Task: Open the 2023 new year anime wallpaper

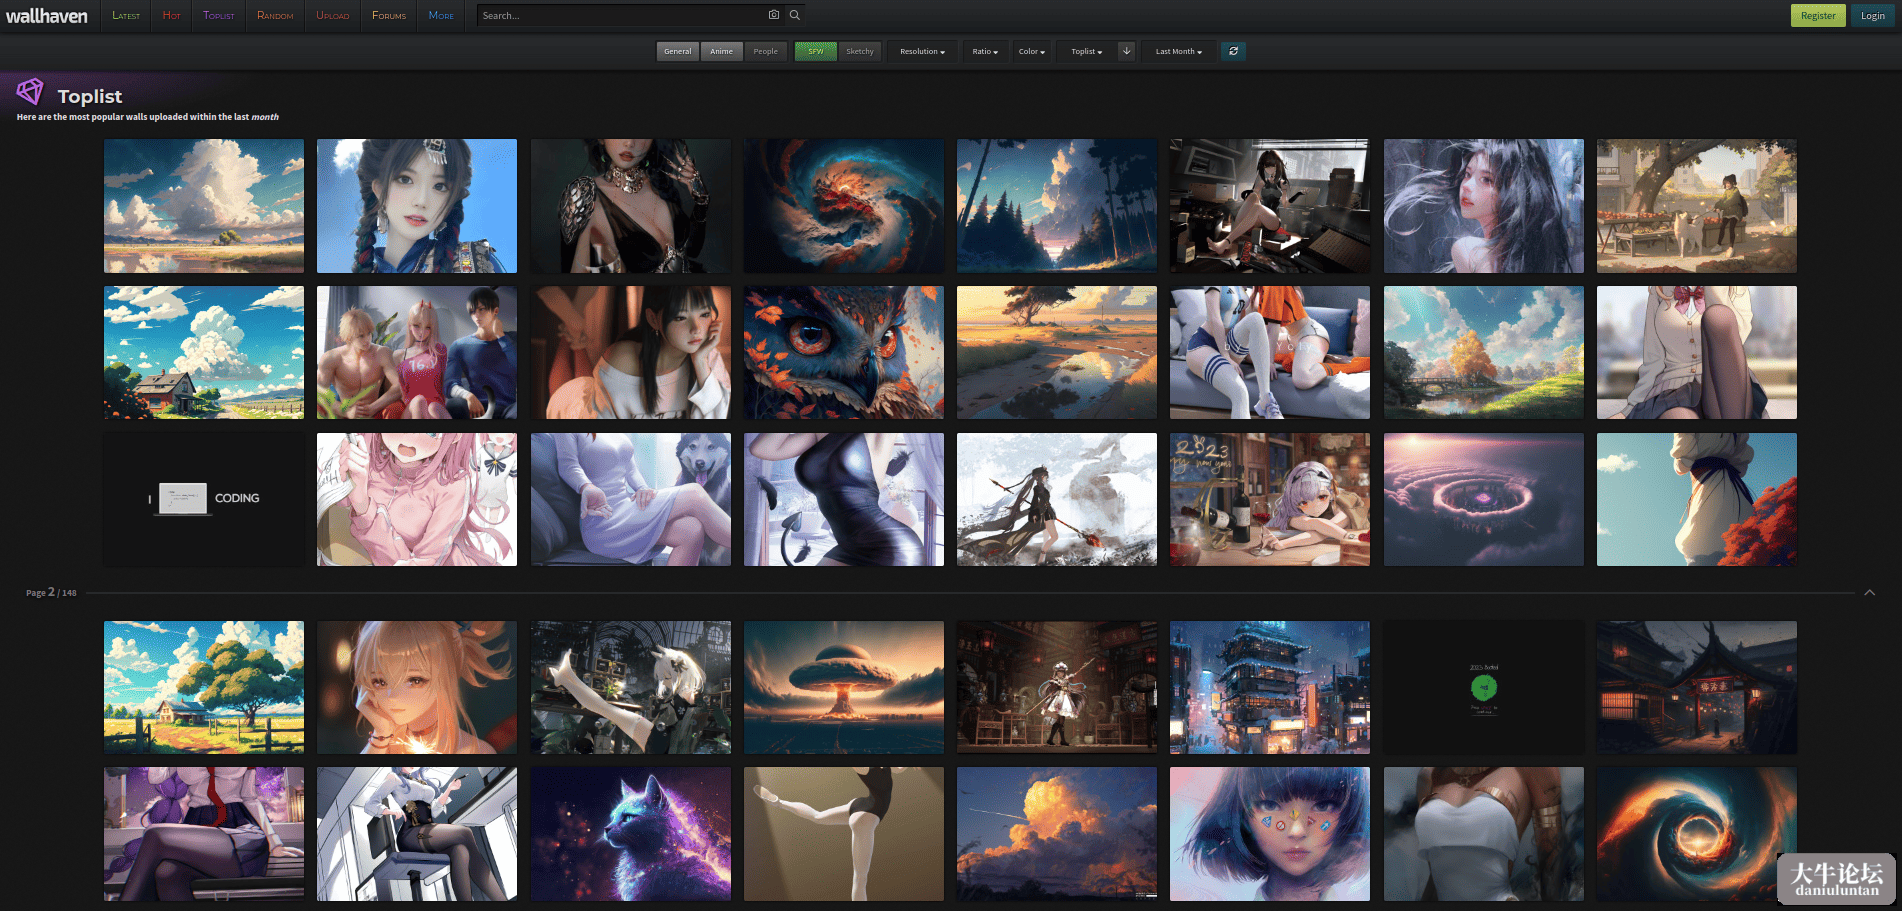Action: point(1270,499)
